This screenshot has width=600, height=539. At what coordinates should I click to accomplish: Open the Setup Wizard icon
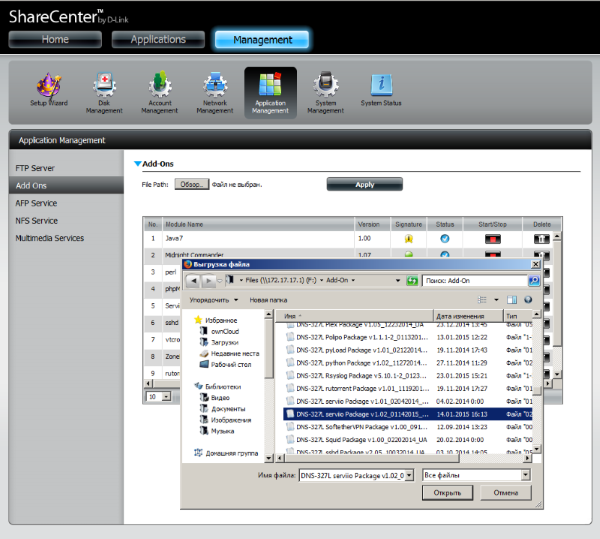(49, 90)
